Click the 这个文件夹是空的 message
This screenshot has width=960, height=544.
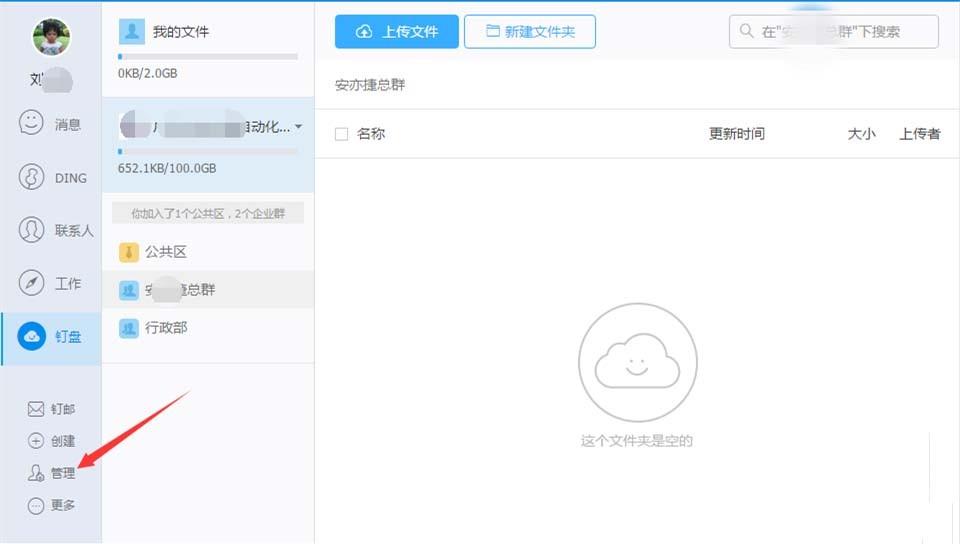637,441
